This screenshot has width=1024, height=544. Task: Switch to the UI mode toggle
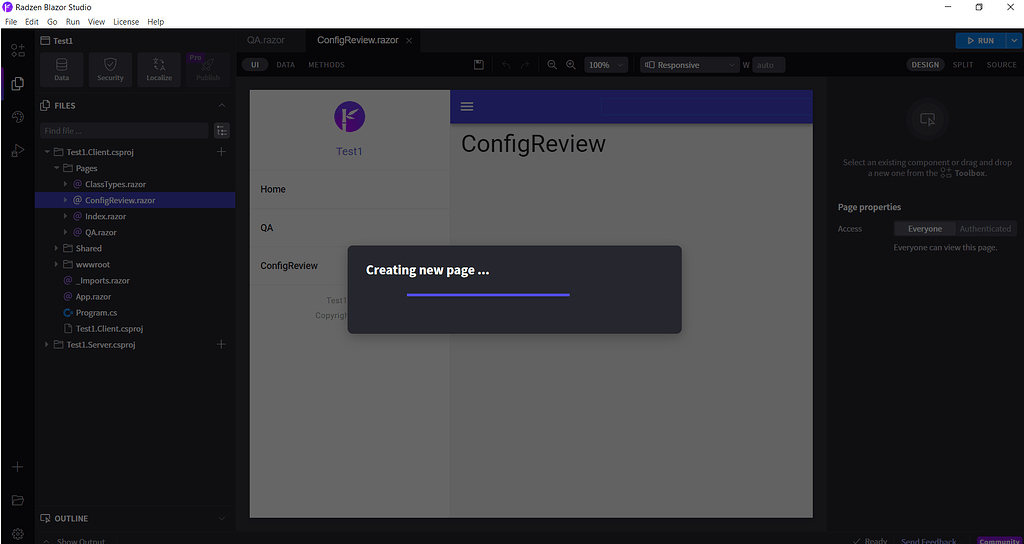pos(255,65)
